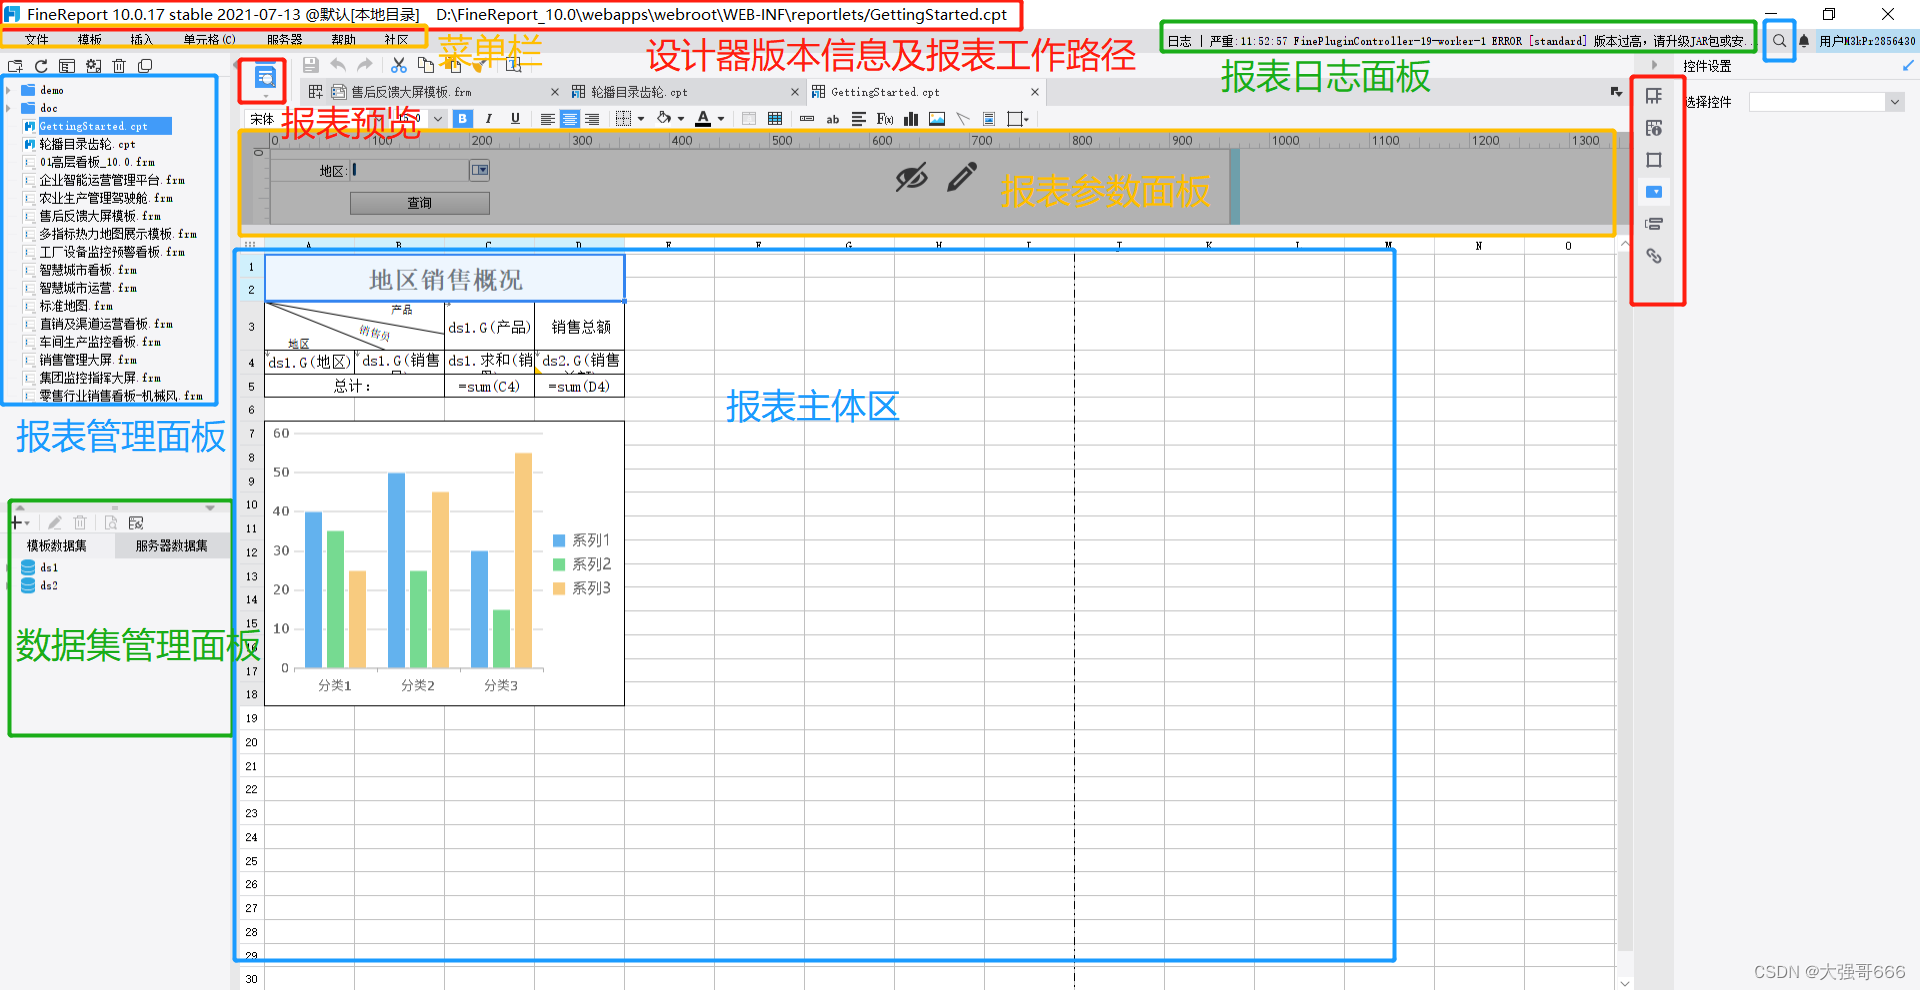1920x990 pixels.
Task: Center align cell text
Action: tap(570, 118)
